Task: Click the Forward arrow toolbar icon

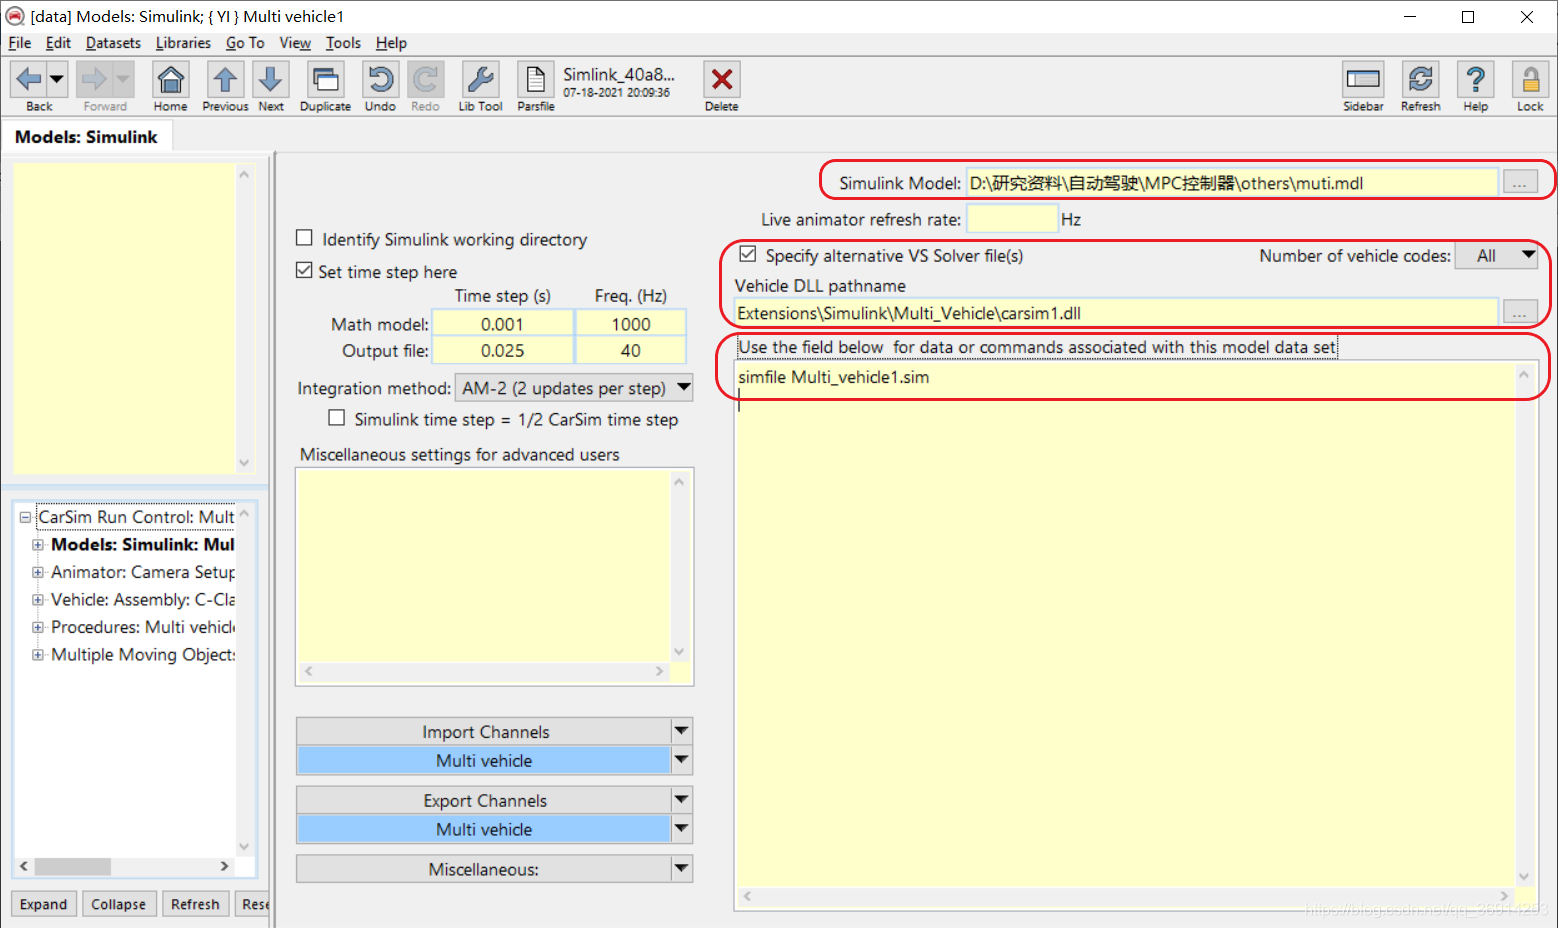Action: [95, 79]
